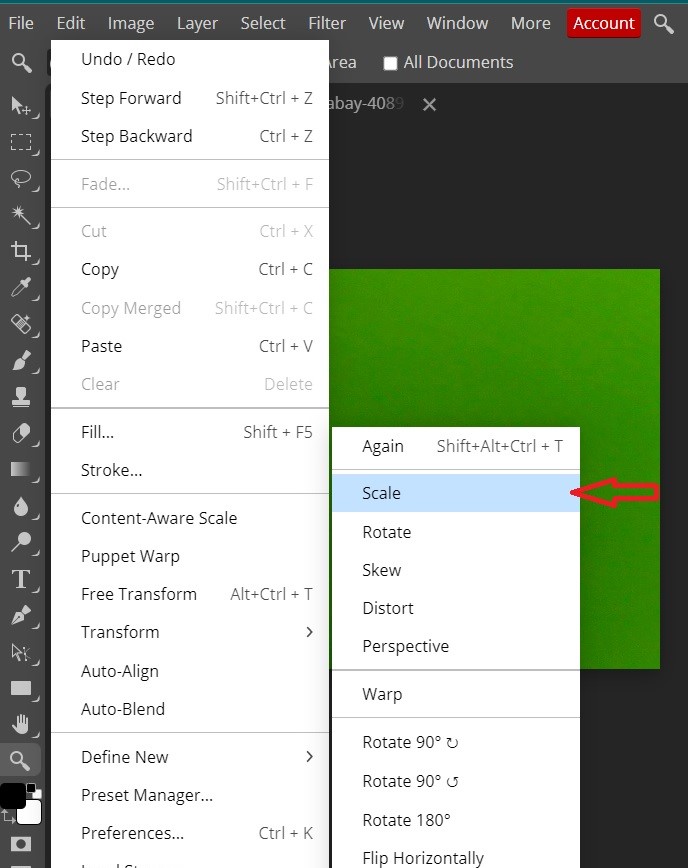The image size is (688, 868).
Task: Select the Clone Stamp tool
Action: [22, 397]
